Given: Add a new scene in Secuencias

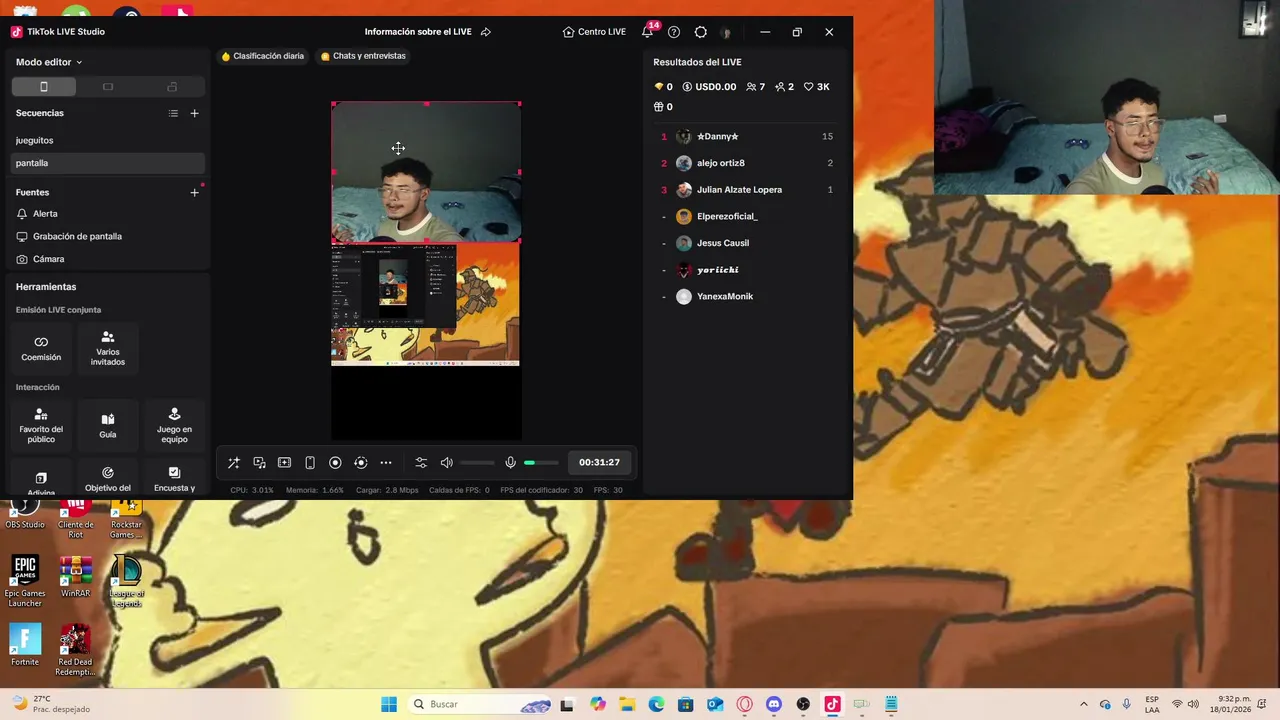Looking at the screenshot, I should point(194,113).
